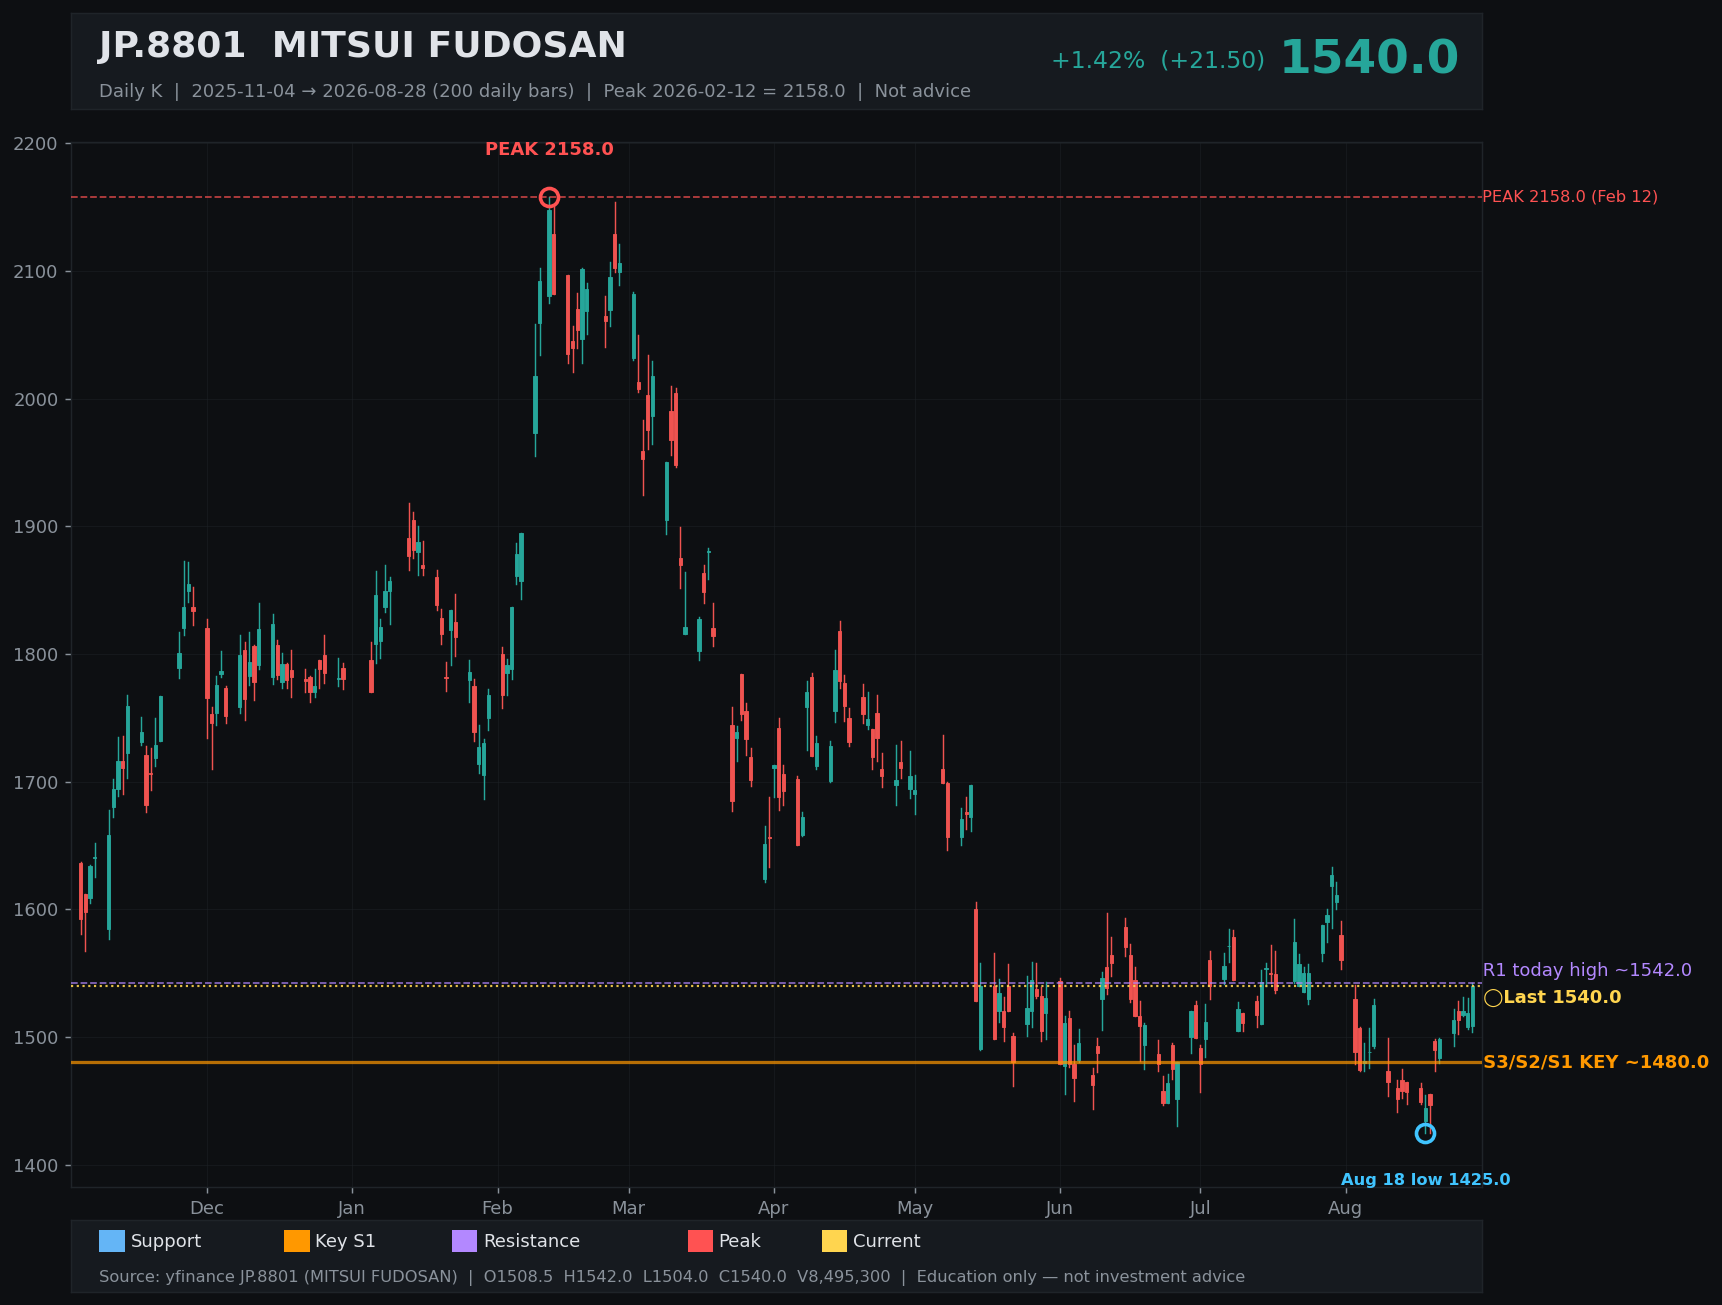Click the purple Resistance legend swatch

[x=465, y=1241]
